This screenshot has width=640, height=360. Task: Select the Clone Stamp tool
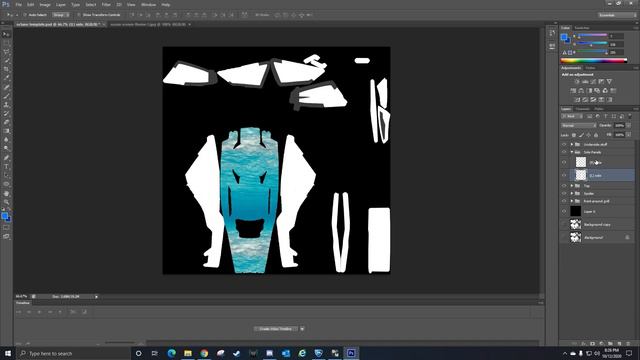pyautogui.click(x=6, y=104)
